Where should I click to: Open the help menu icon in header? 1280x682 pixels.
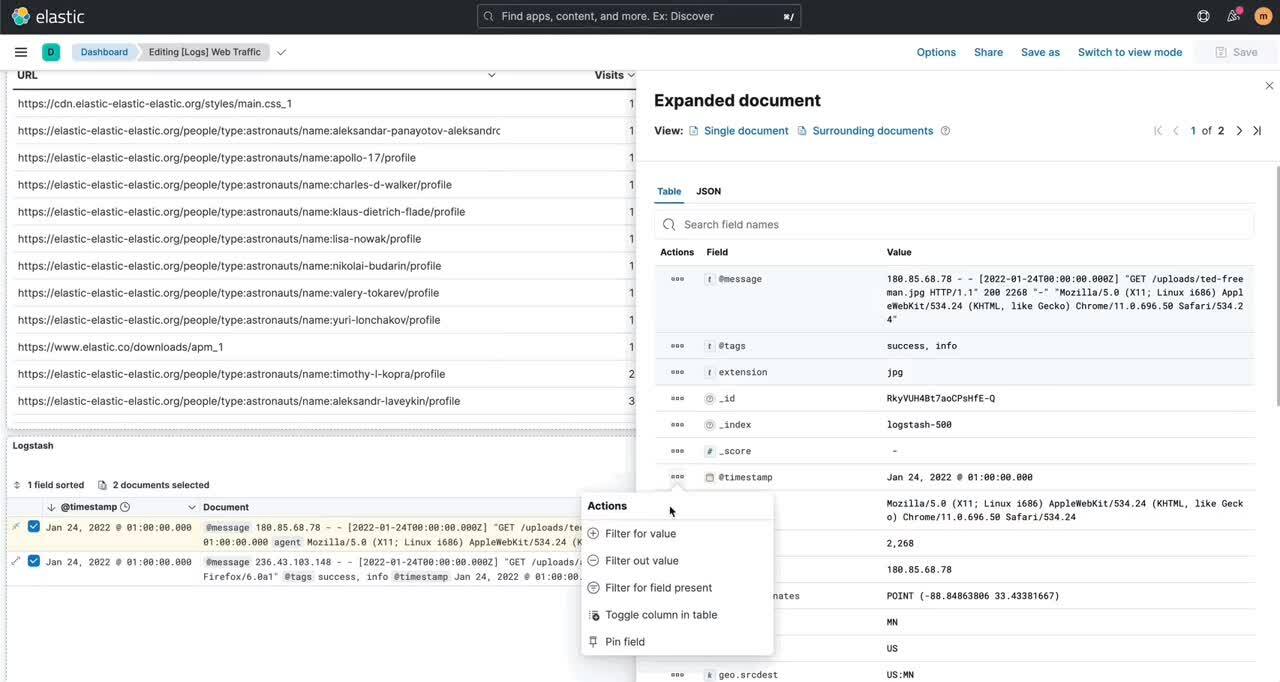point(1203,16)
